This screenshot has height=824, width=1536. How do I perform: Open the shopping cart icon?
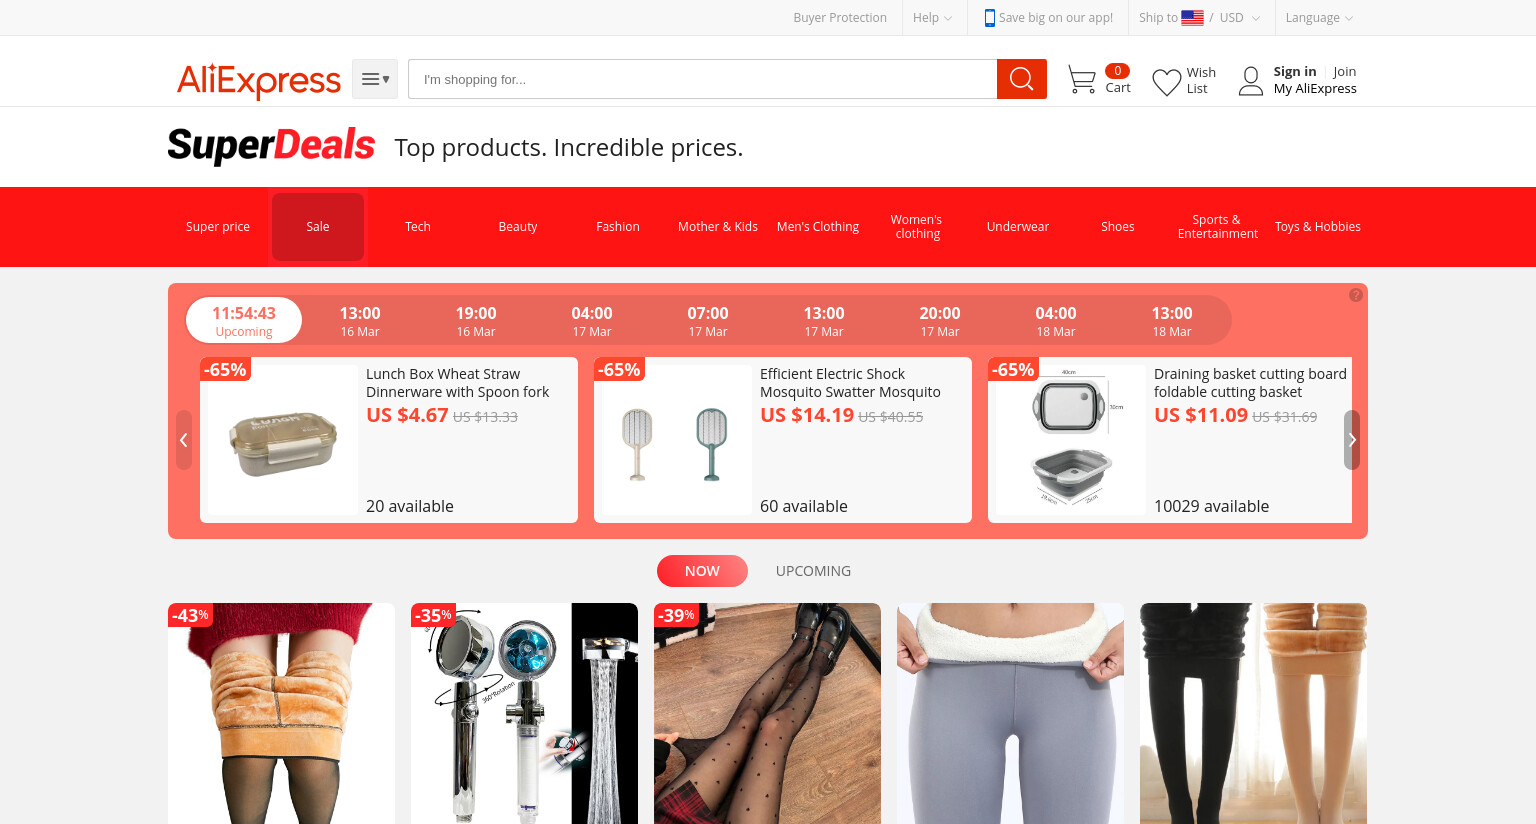(1081, 80)
